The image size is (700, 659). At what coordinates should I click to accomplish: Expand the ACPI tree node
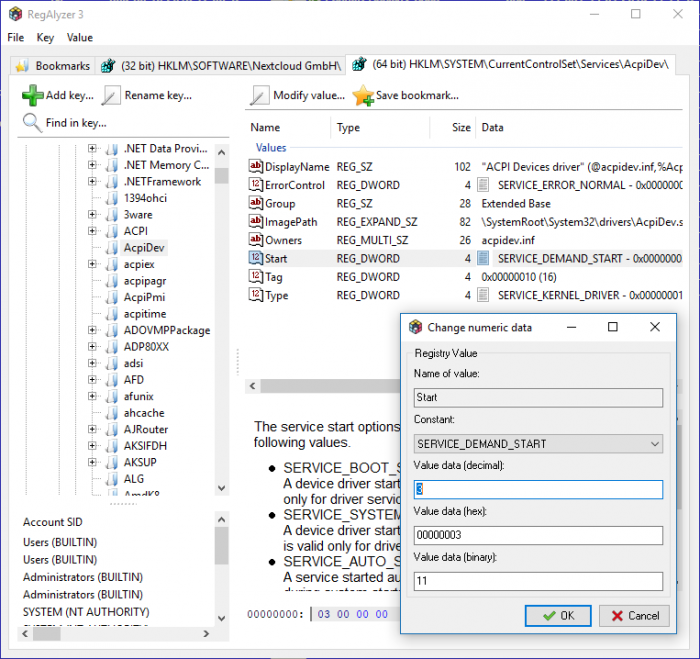coord(93,231)
